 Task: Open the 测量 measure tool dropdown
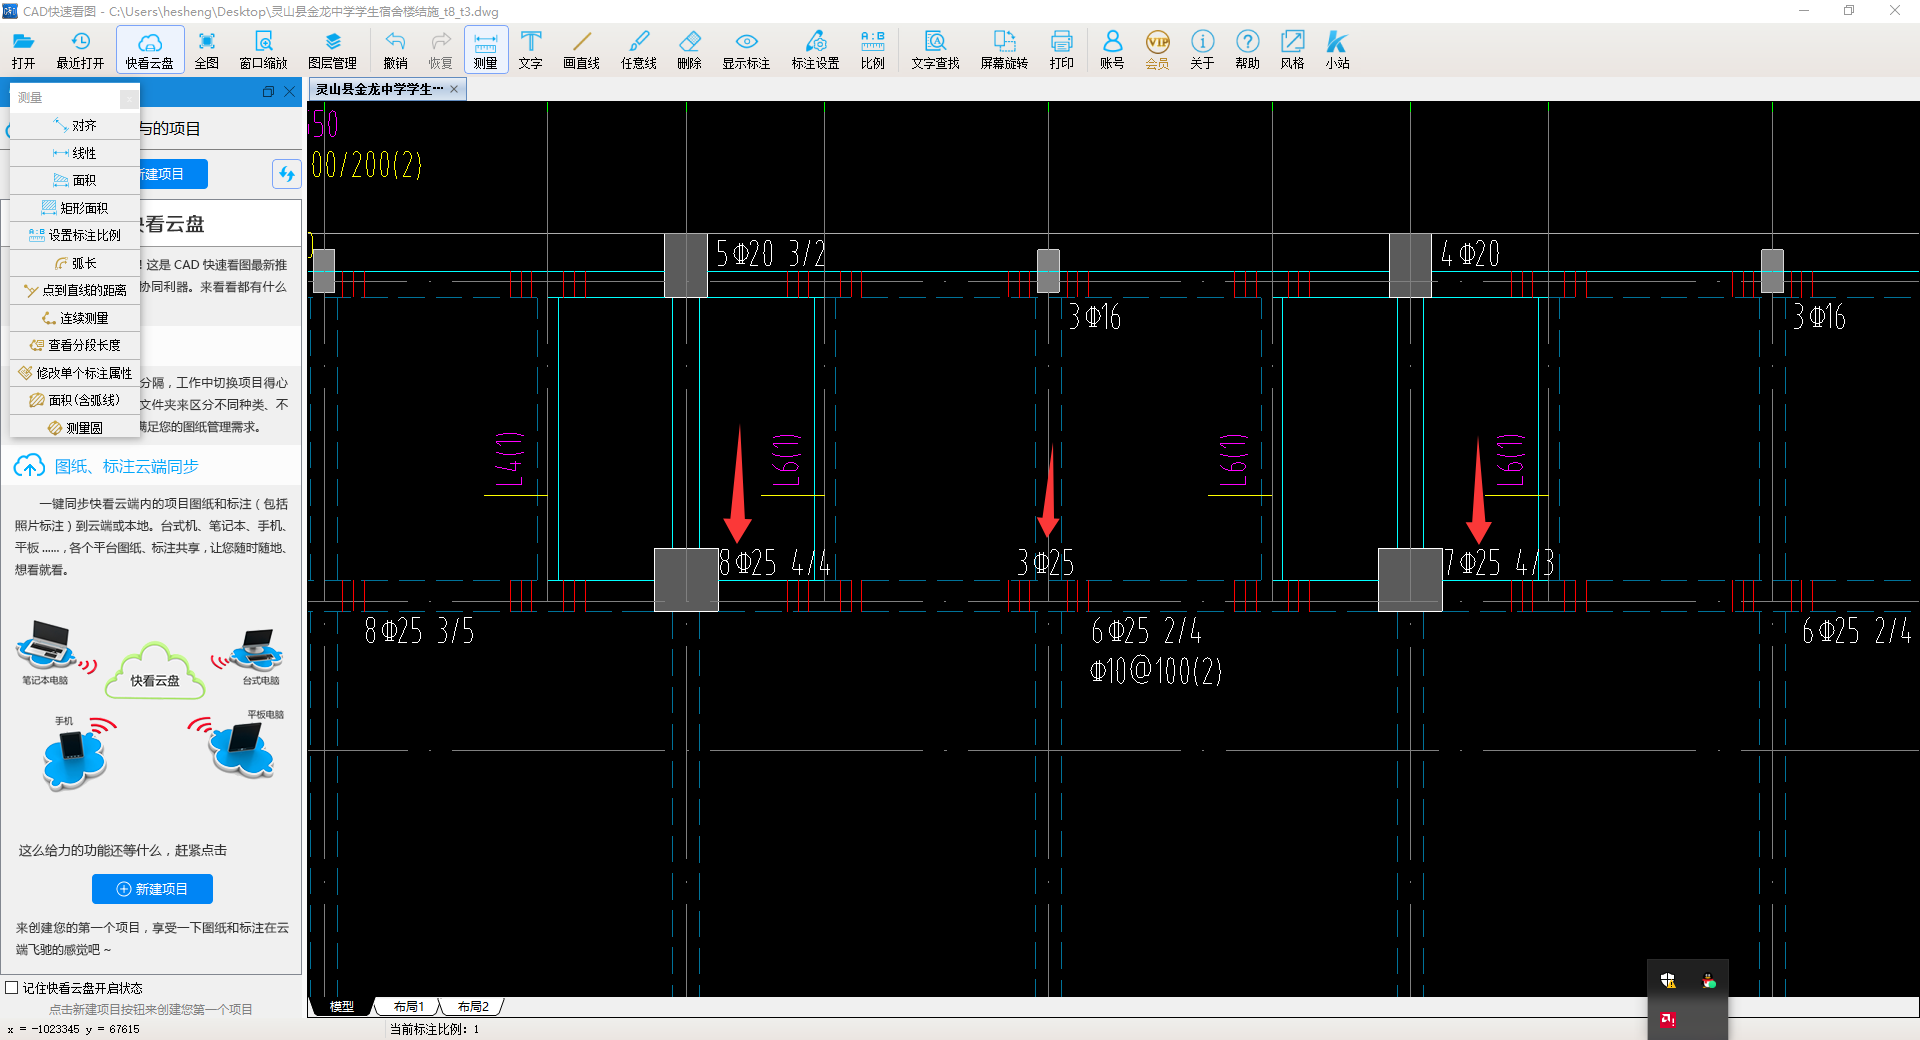point(486,50)
